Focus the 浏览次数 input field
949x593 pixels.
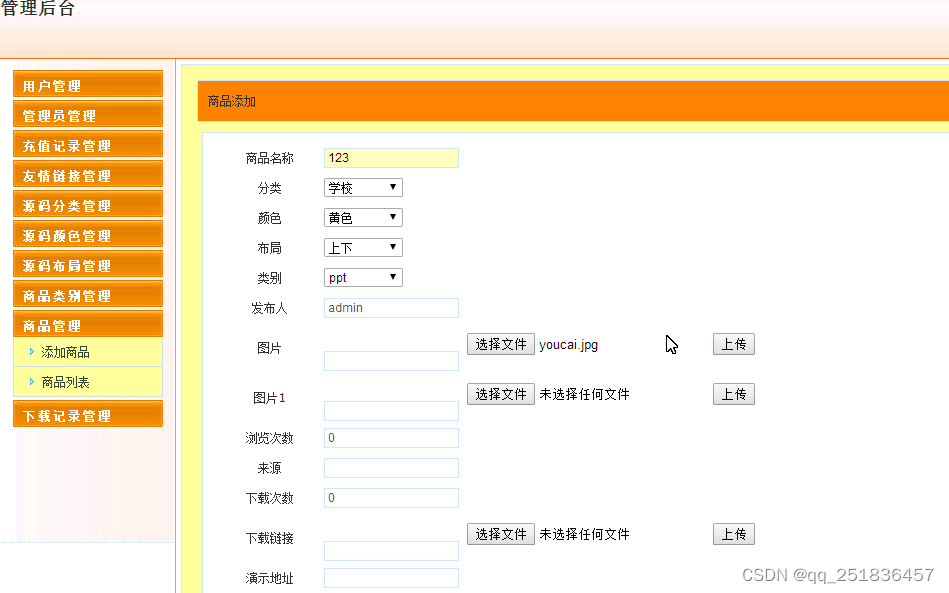pos(391,438)
